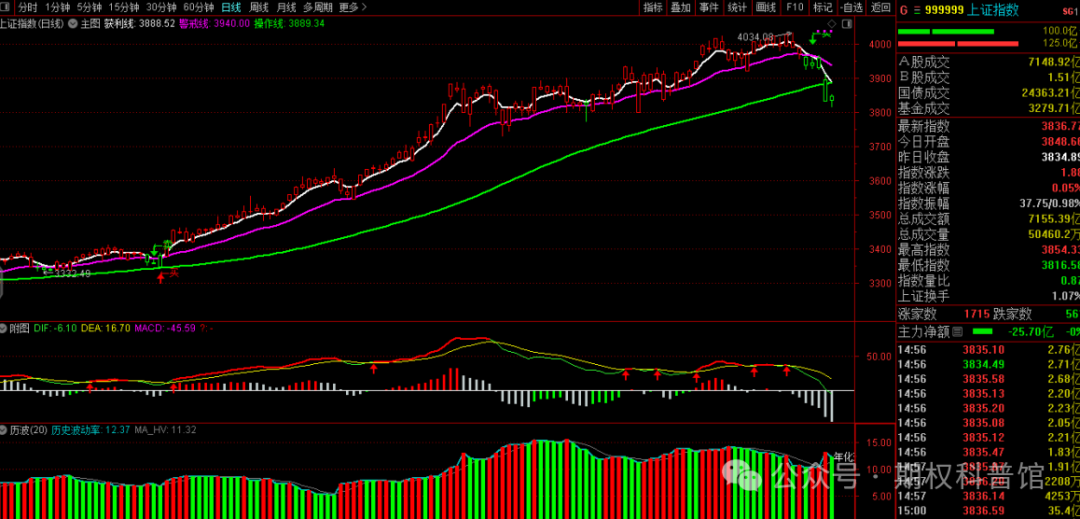Click the 返回 back button
Screen dimensions: 1080x519
point(880,7)
